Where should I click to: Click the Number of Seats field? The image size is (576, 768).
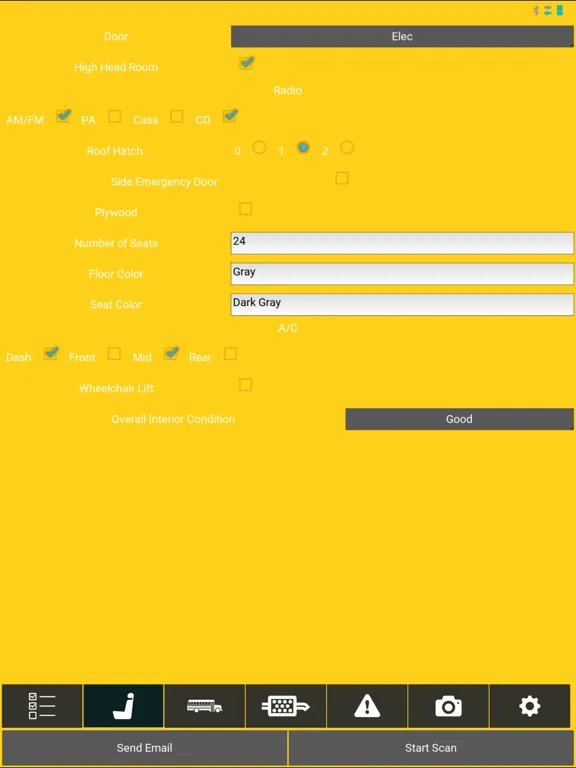click(402, 243)
